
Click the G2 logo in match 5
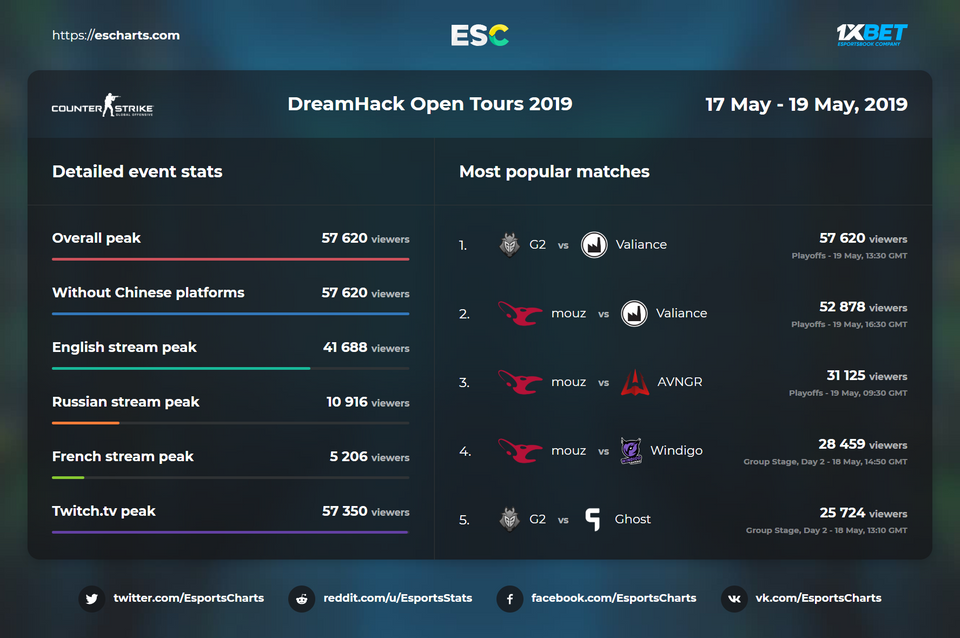coord(509,519)
